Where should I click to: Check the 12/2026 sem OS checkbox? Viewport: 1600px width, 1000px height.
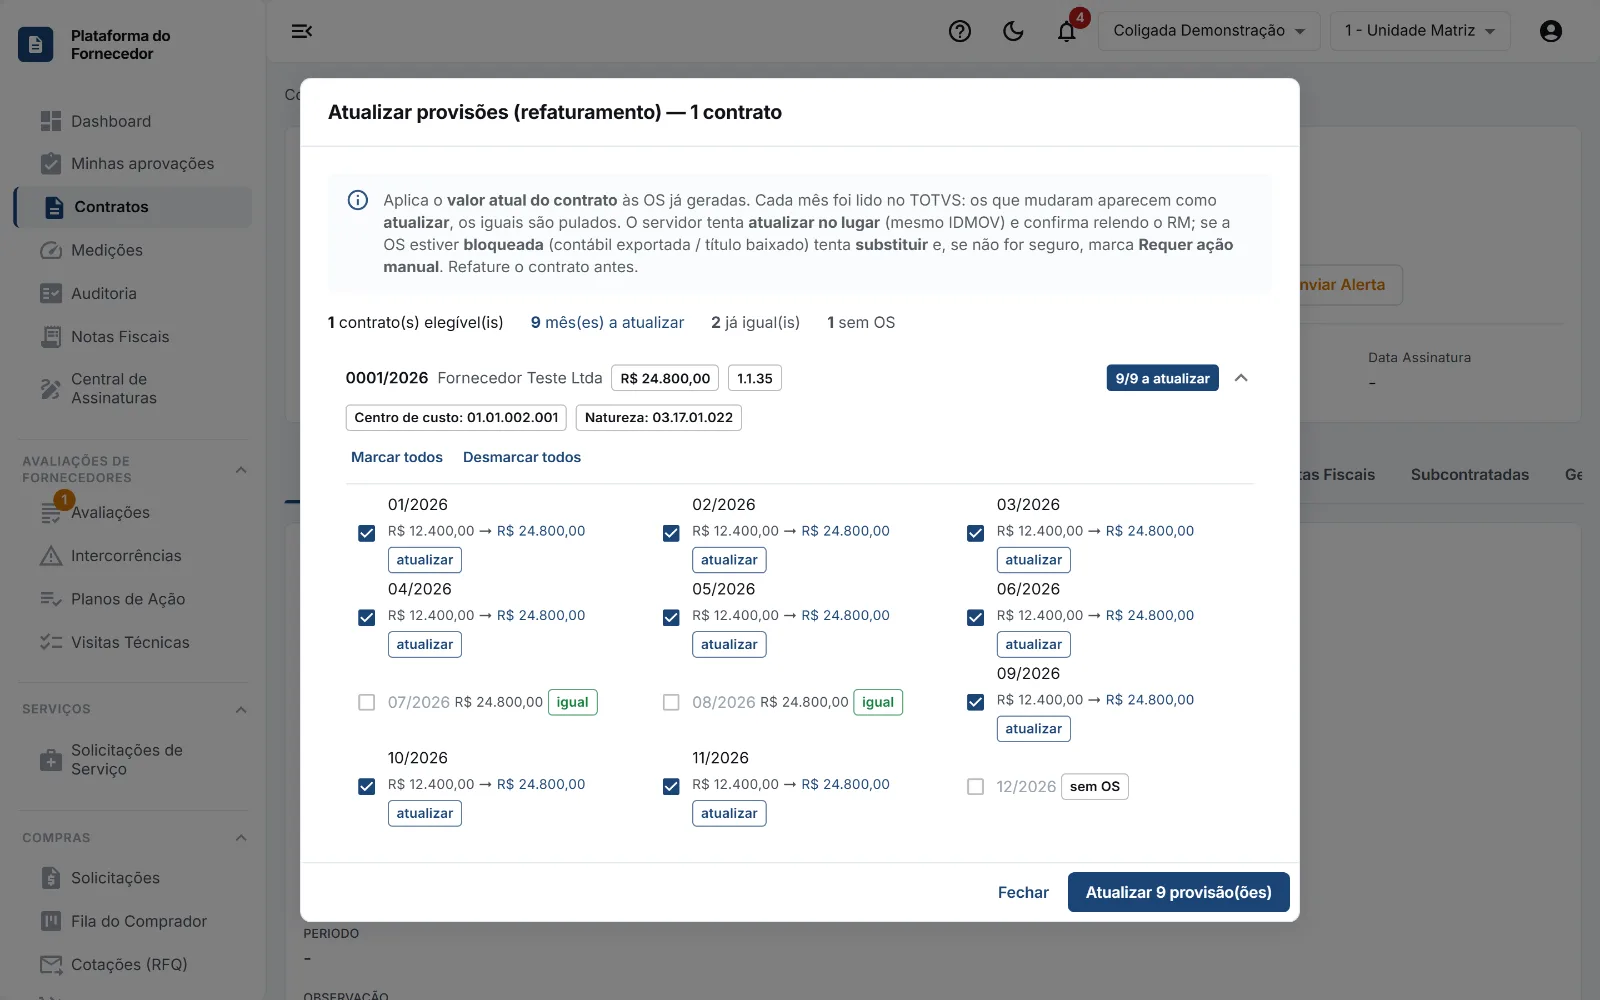coord(976,787)
